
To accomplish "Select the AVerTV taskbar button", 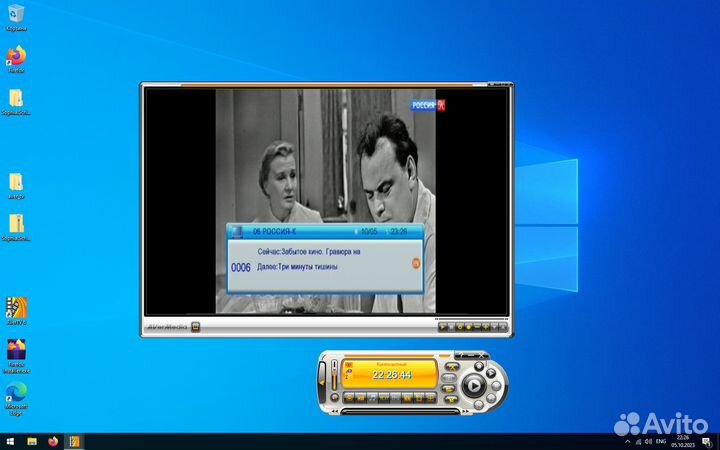I will point(74,442).
